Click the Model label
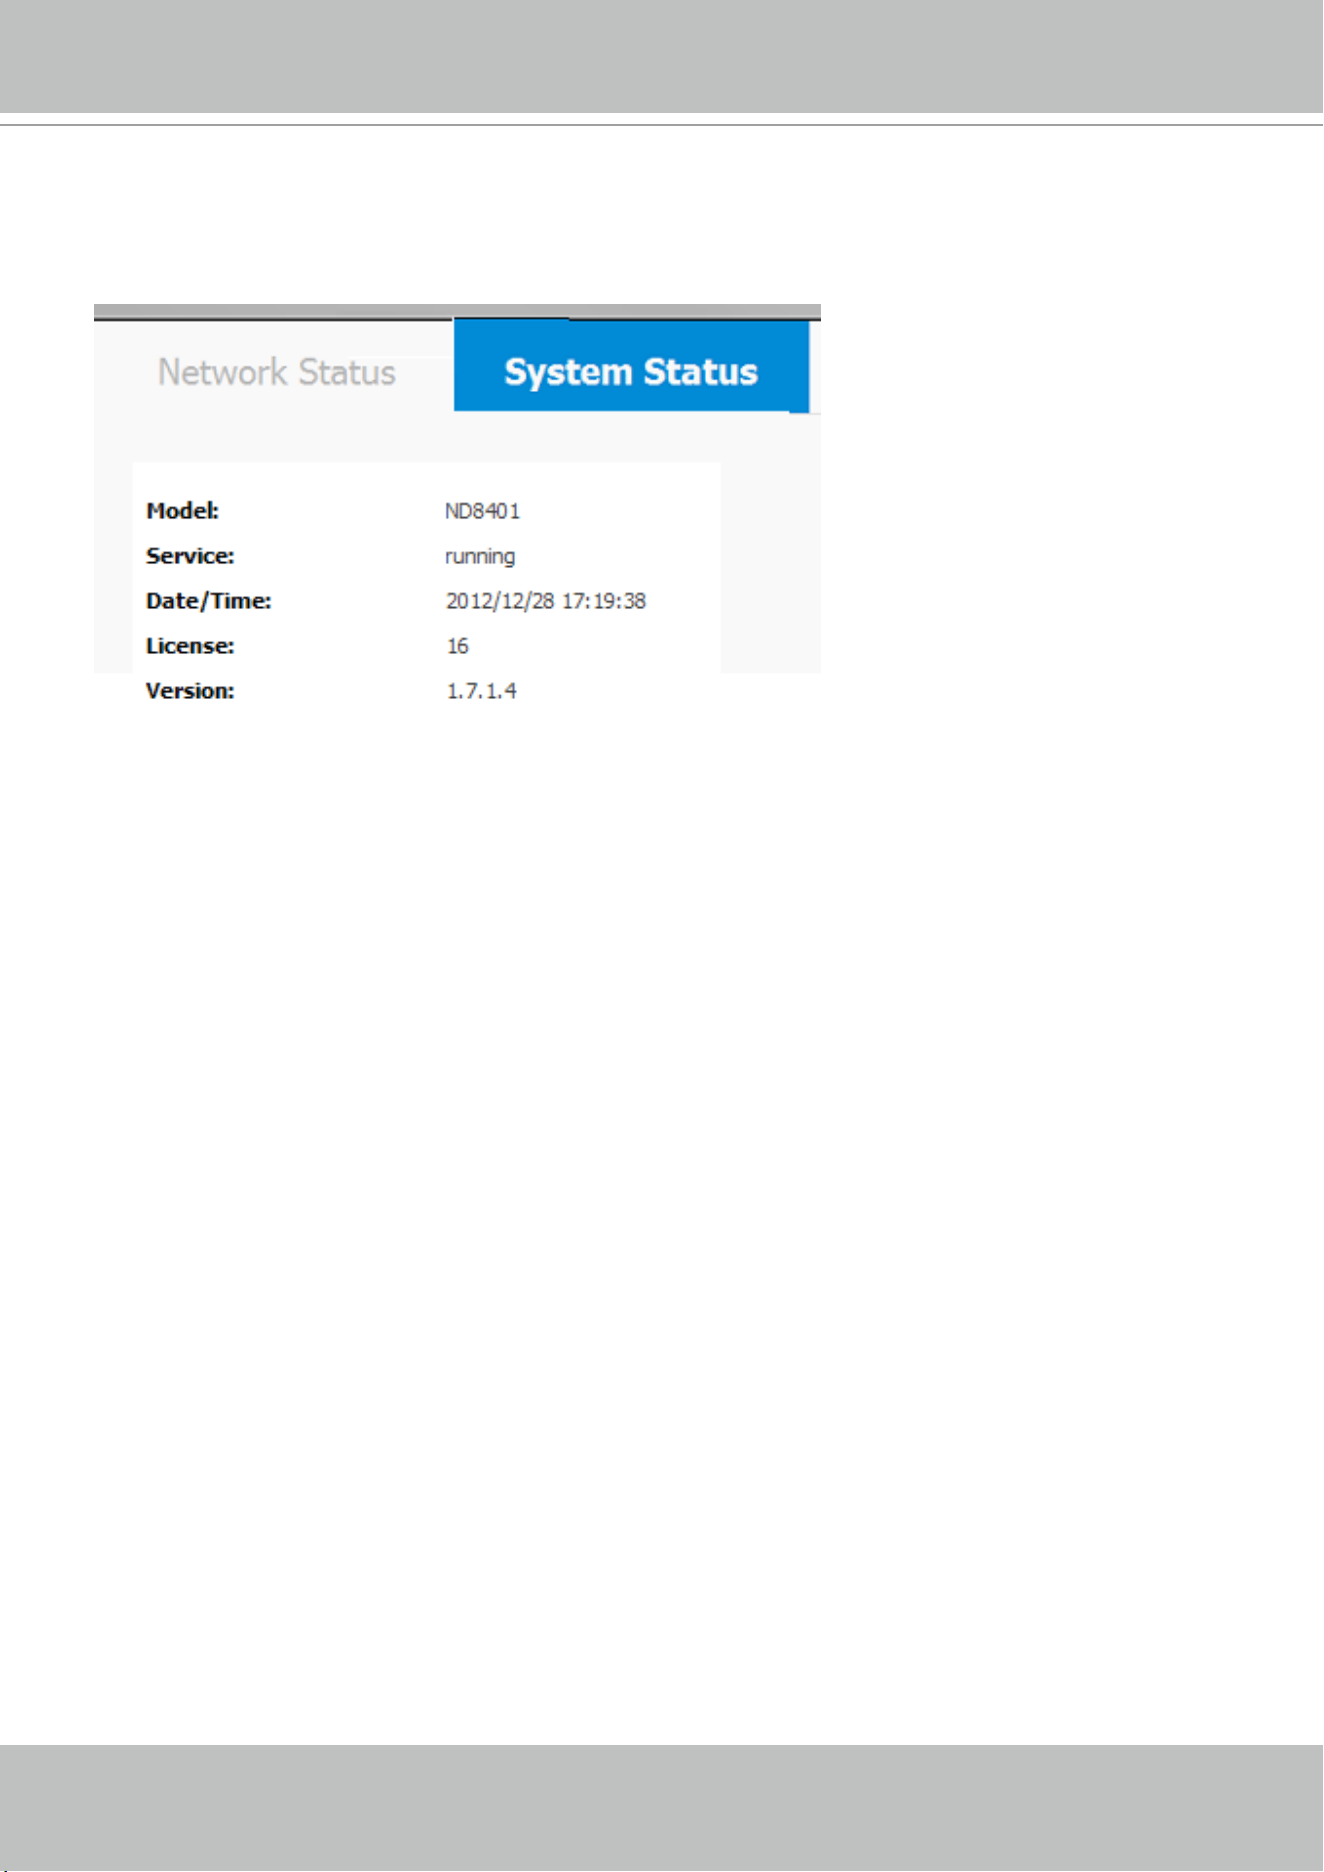 [x=182, y=511]
